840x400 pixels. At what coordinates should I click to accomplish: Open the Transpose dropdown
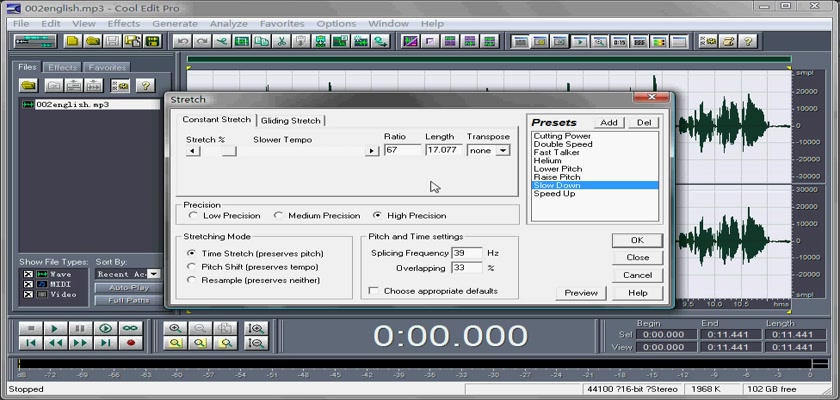tap(502, 150)
